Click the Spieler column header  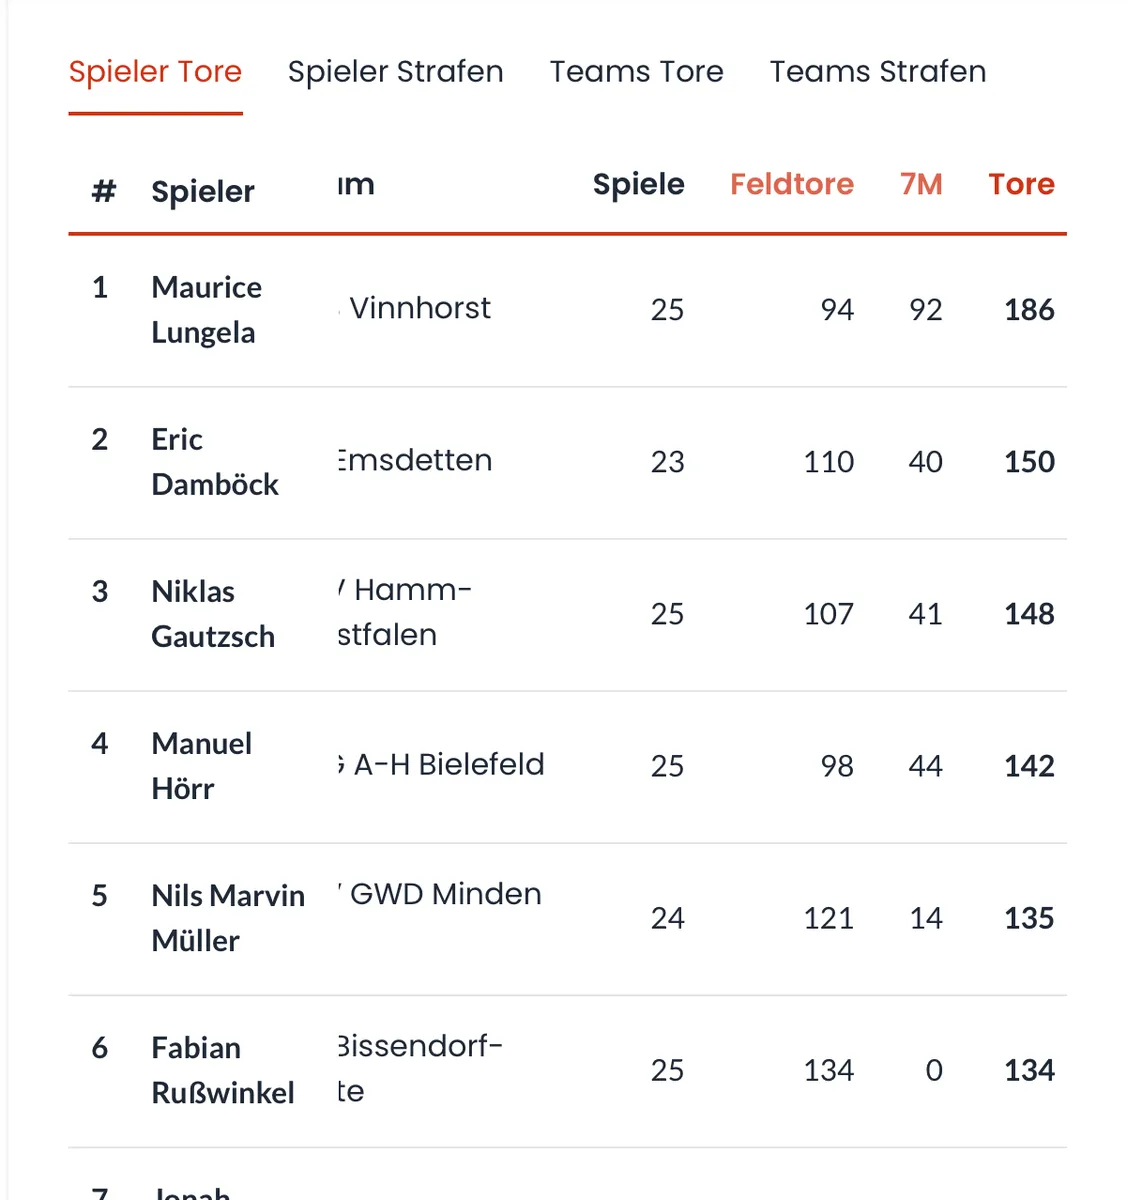click(x=203, y=191)
